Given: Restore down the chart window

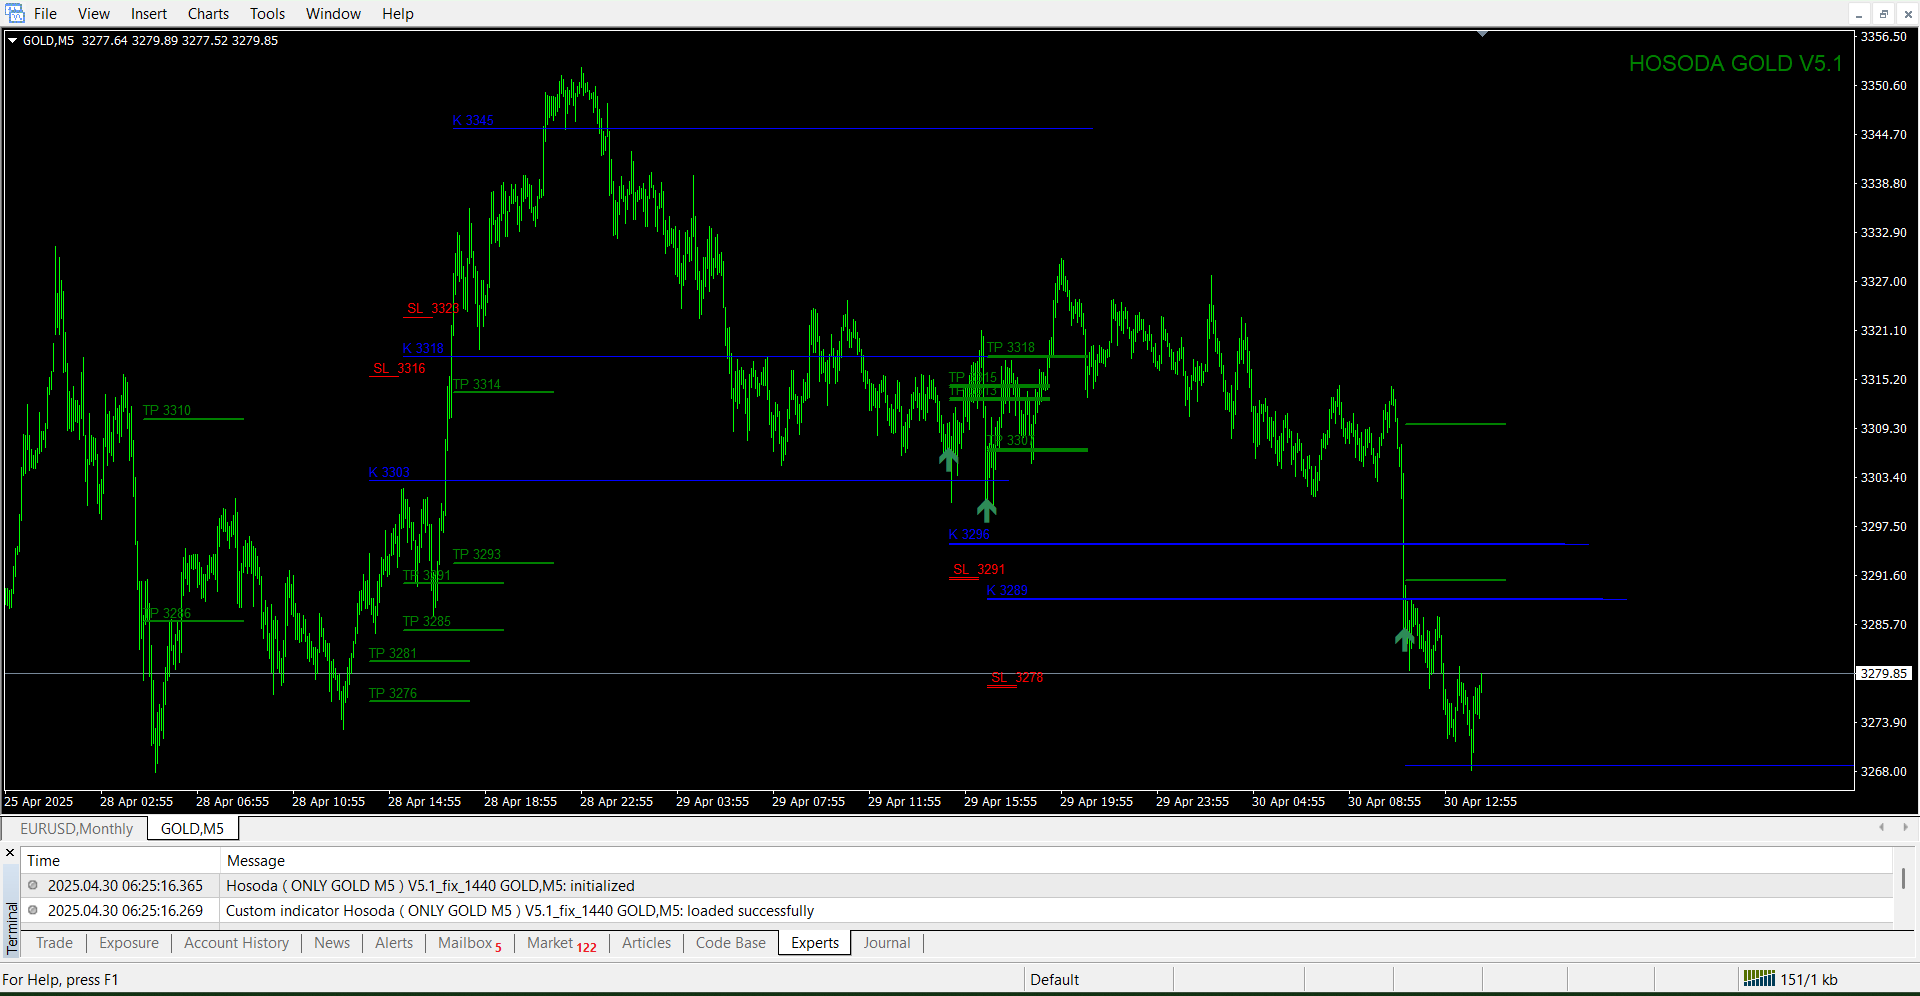Looking at the screenshot, I should 1883,14.
